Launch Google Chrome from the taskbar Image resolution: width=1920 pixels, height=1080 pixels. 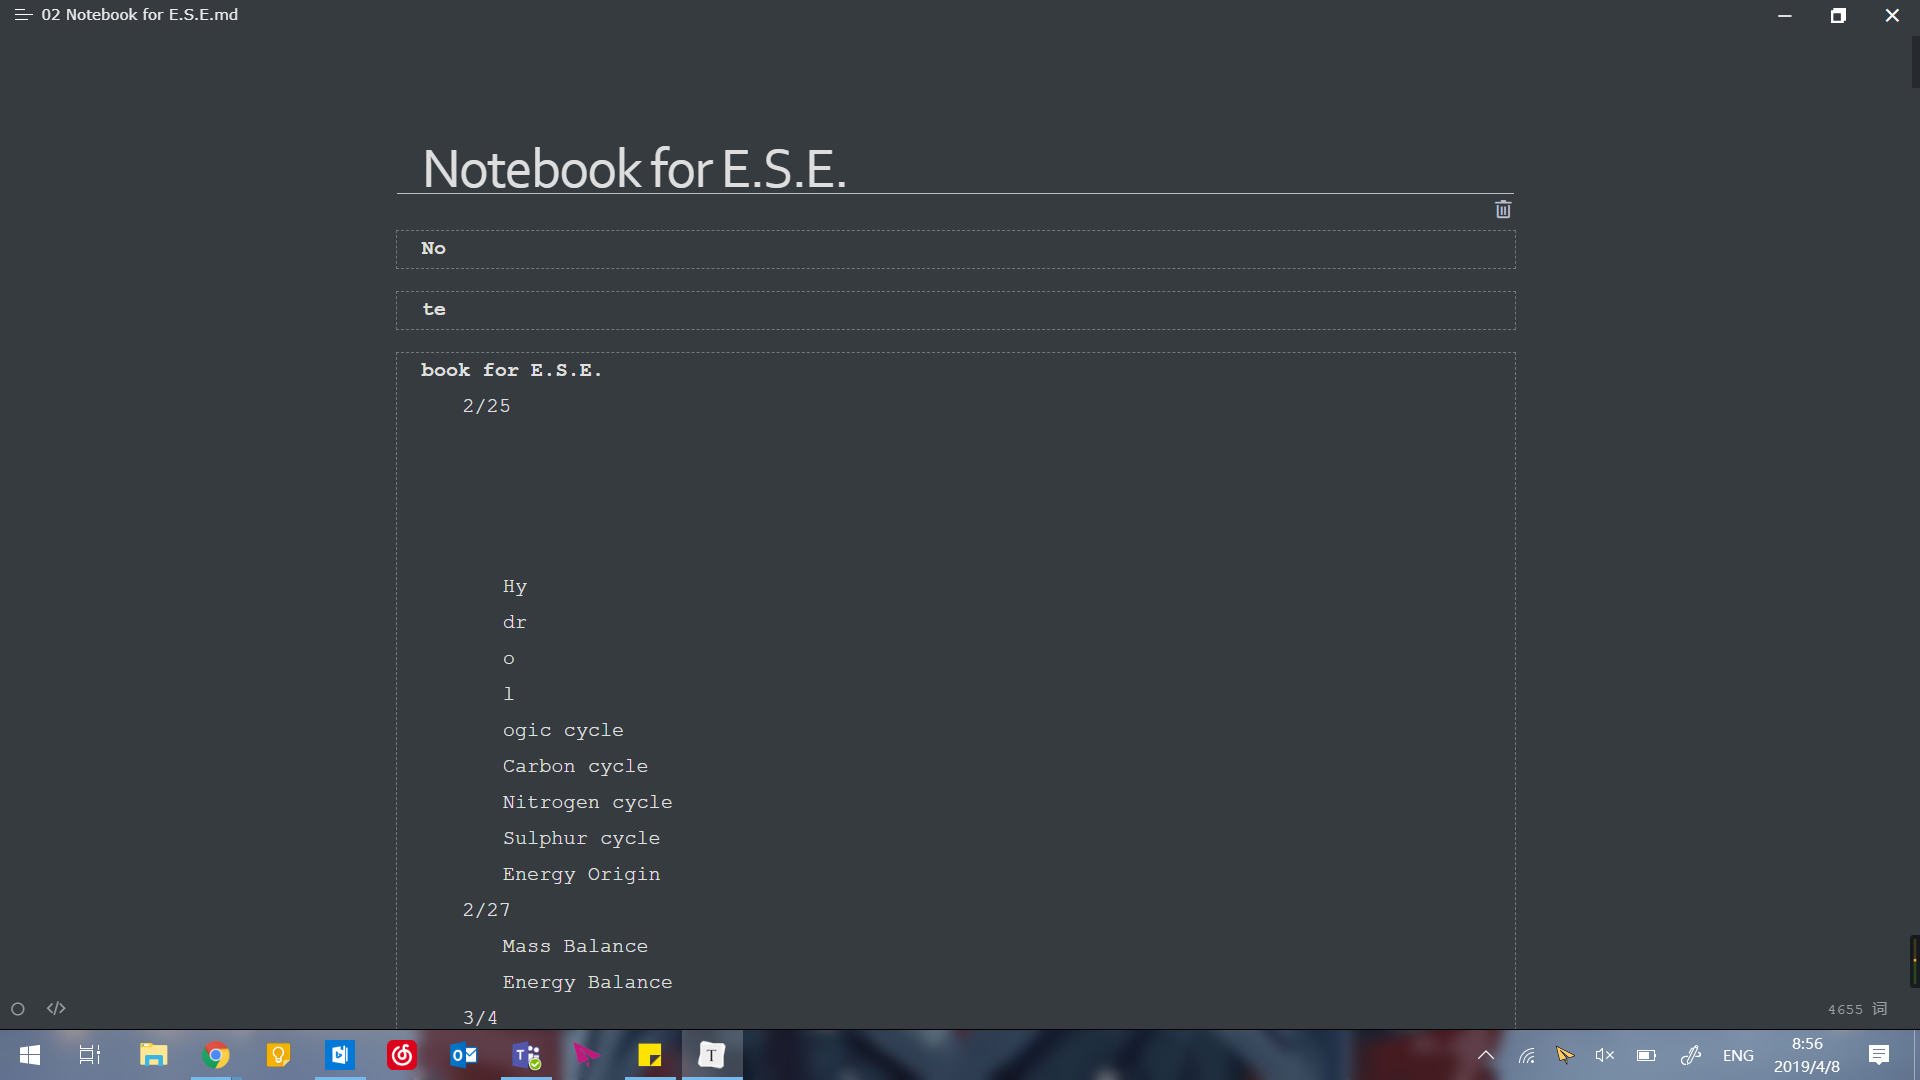[216, 1055]
